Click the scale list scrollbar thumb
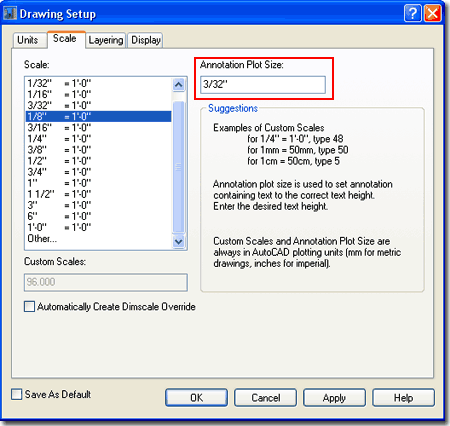 pos(179,167)
